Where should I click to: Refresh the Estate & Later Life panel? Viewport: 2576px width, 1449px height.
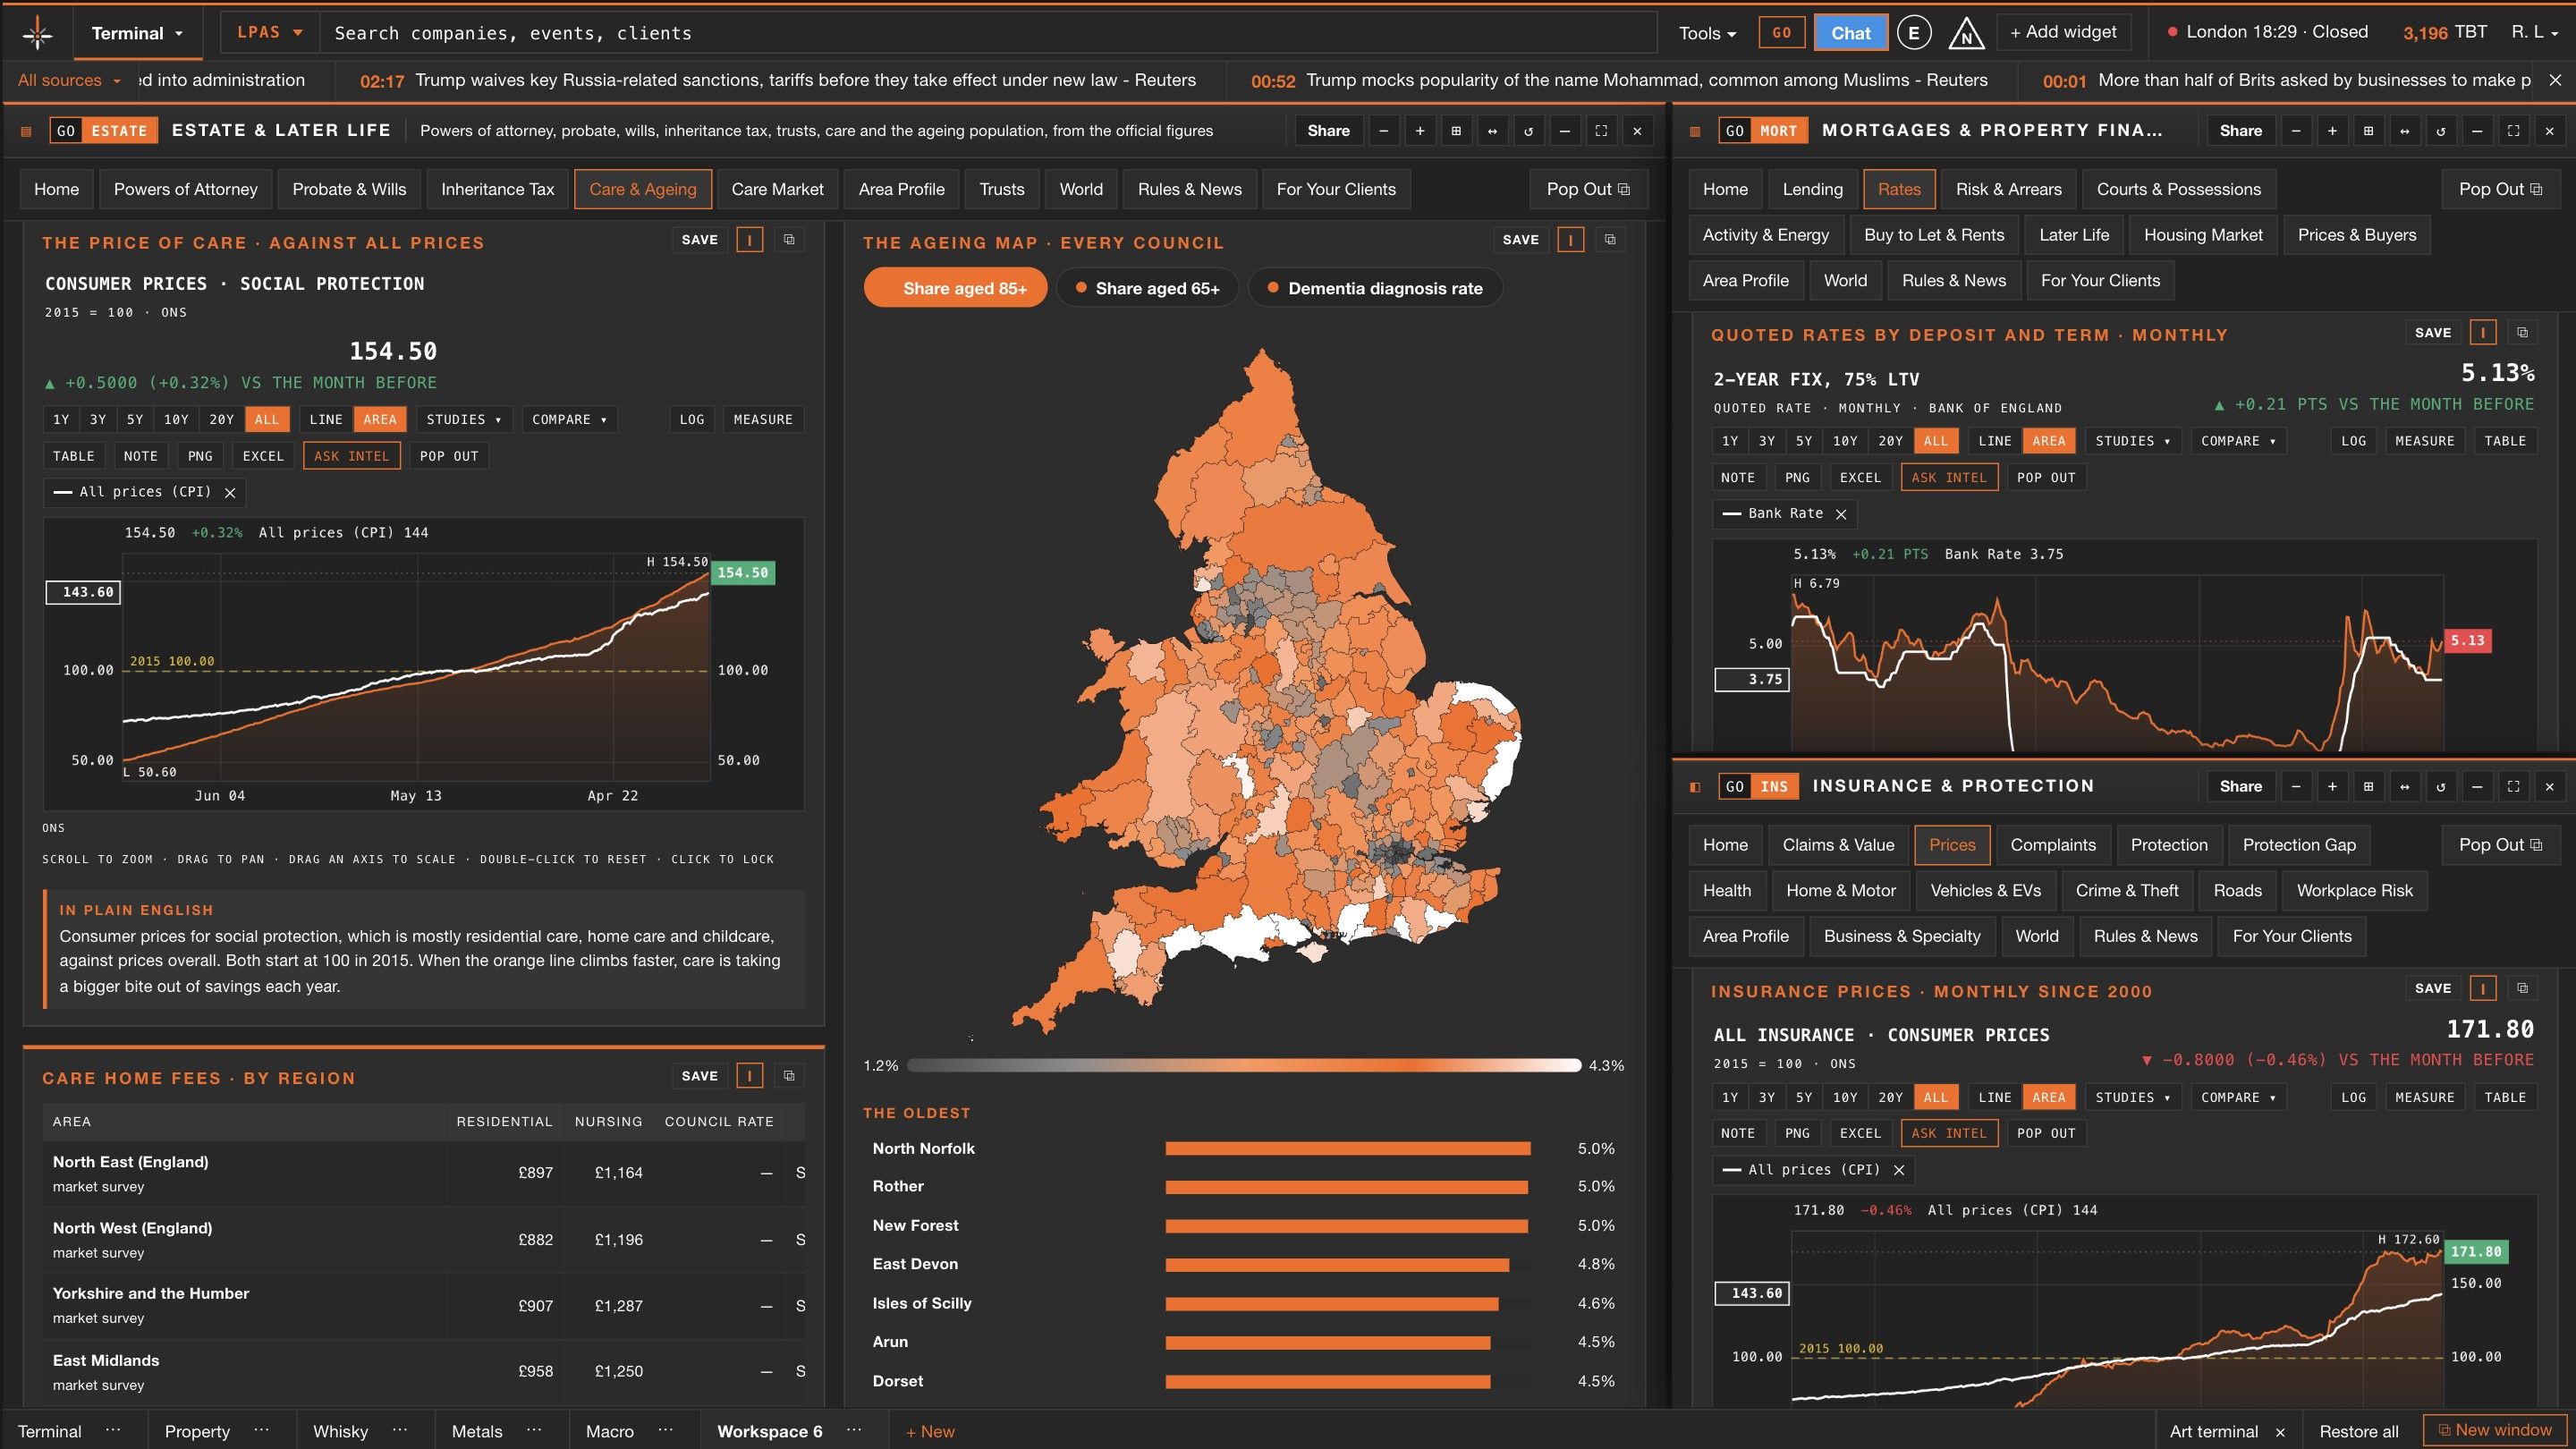click(x=1528, y=131)
